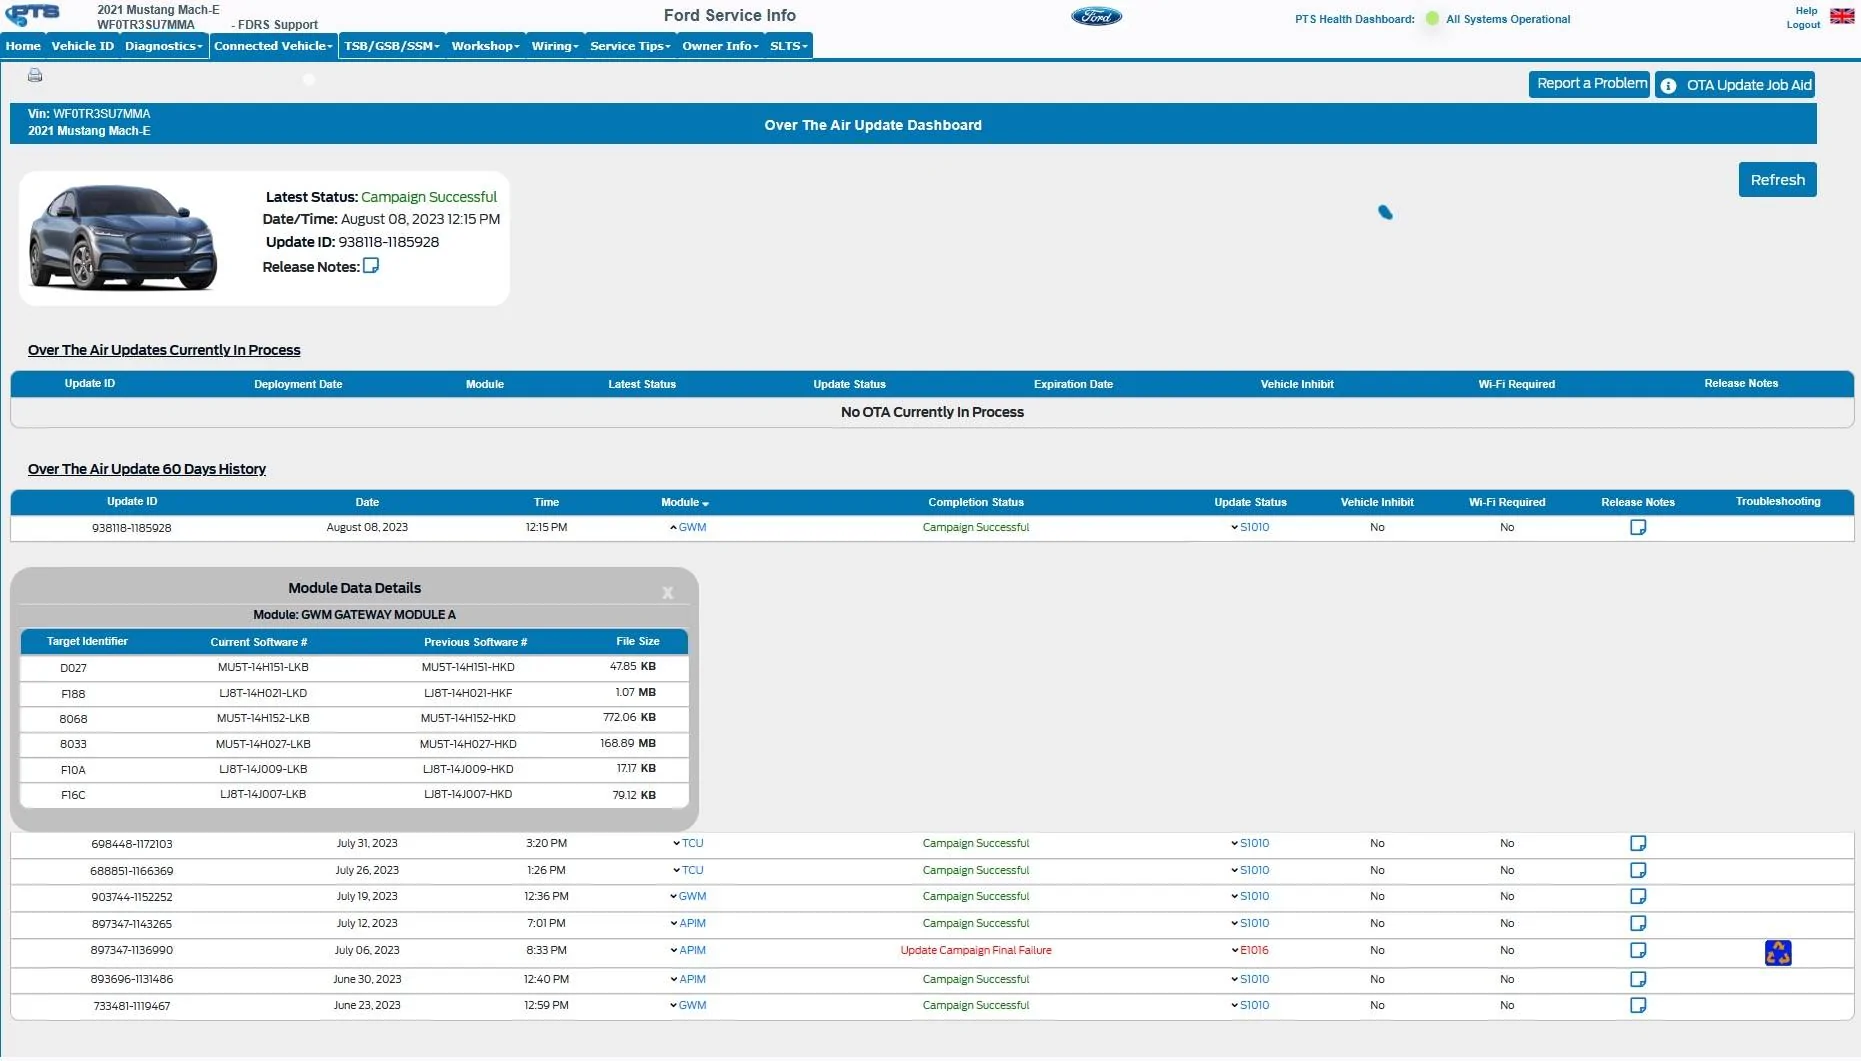Open release notes for July 31, 2023 update
Viewport: 1861px width, 1061px height.
pos(1638,844)
